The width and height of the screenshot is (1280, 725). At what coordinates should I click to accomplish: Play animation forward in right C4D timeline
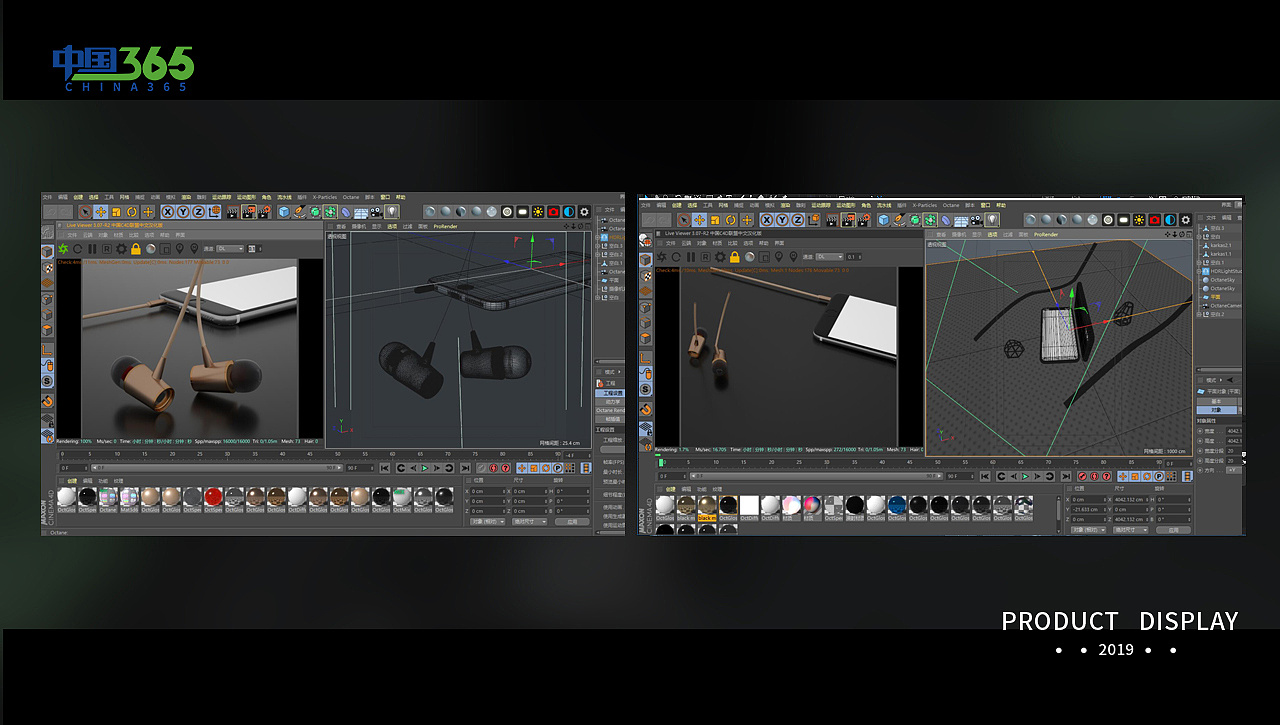pos(1025,477)
